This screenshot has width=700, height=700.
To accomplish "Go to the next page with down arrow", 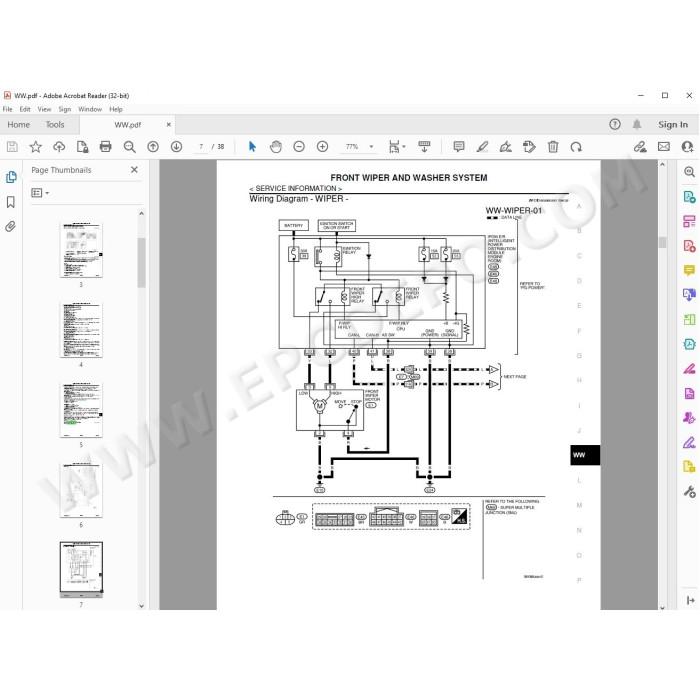I will click(x=176, y=146).
